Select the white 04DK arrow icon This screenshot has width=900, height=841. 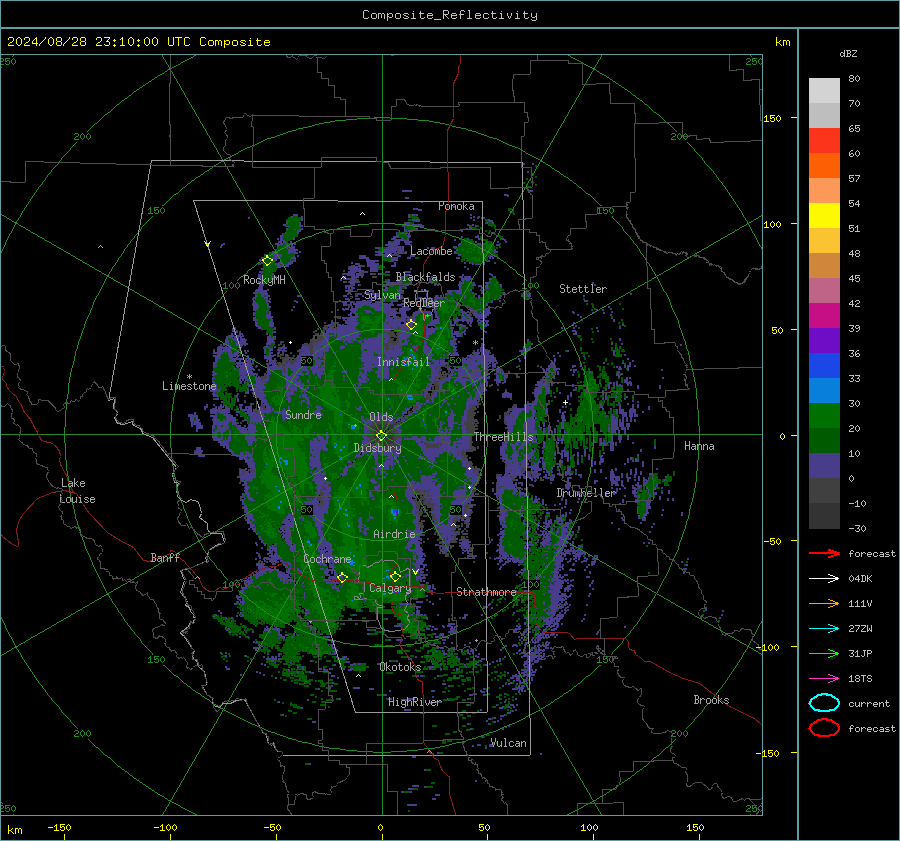824,579
